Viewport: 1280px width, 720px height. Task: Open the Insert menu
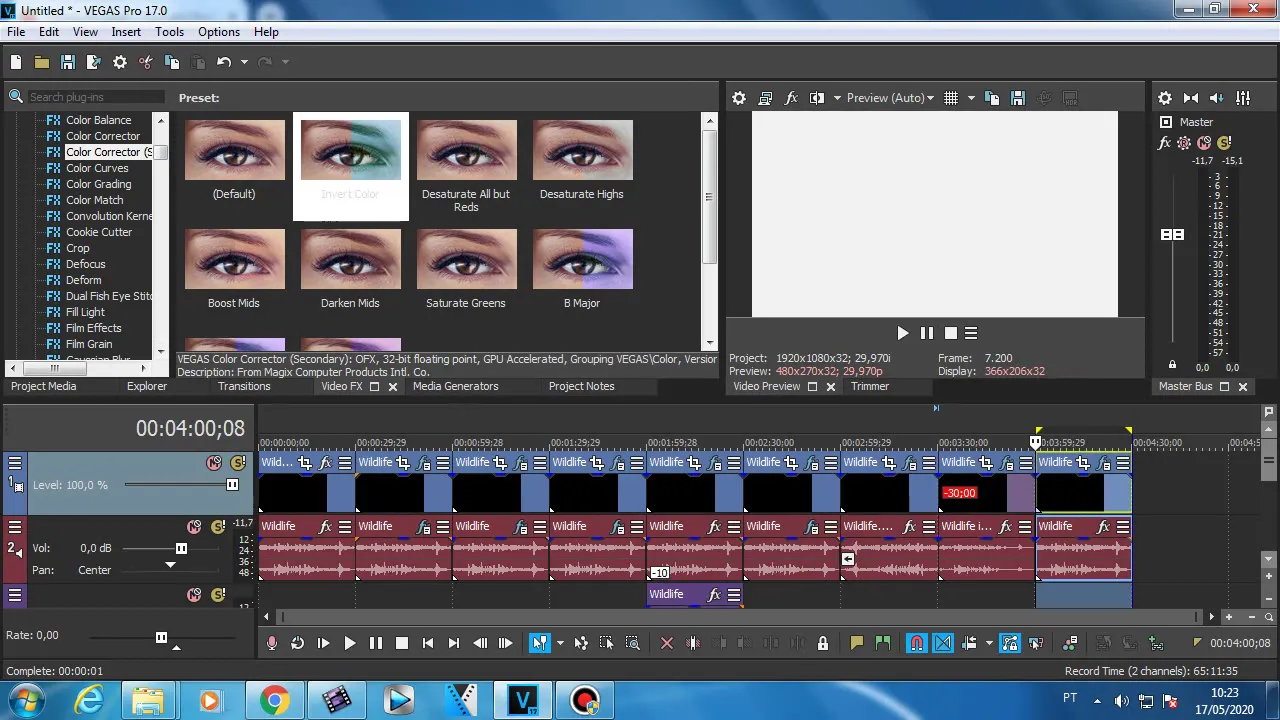[x=126, y=32]
